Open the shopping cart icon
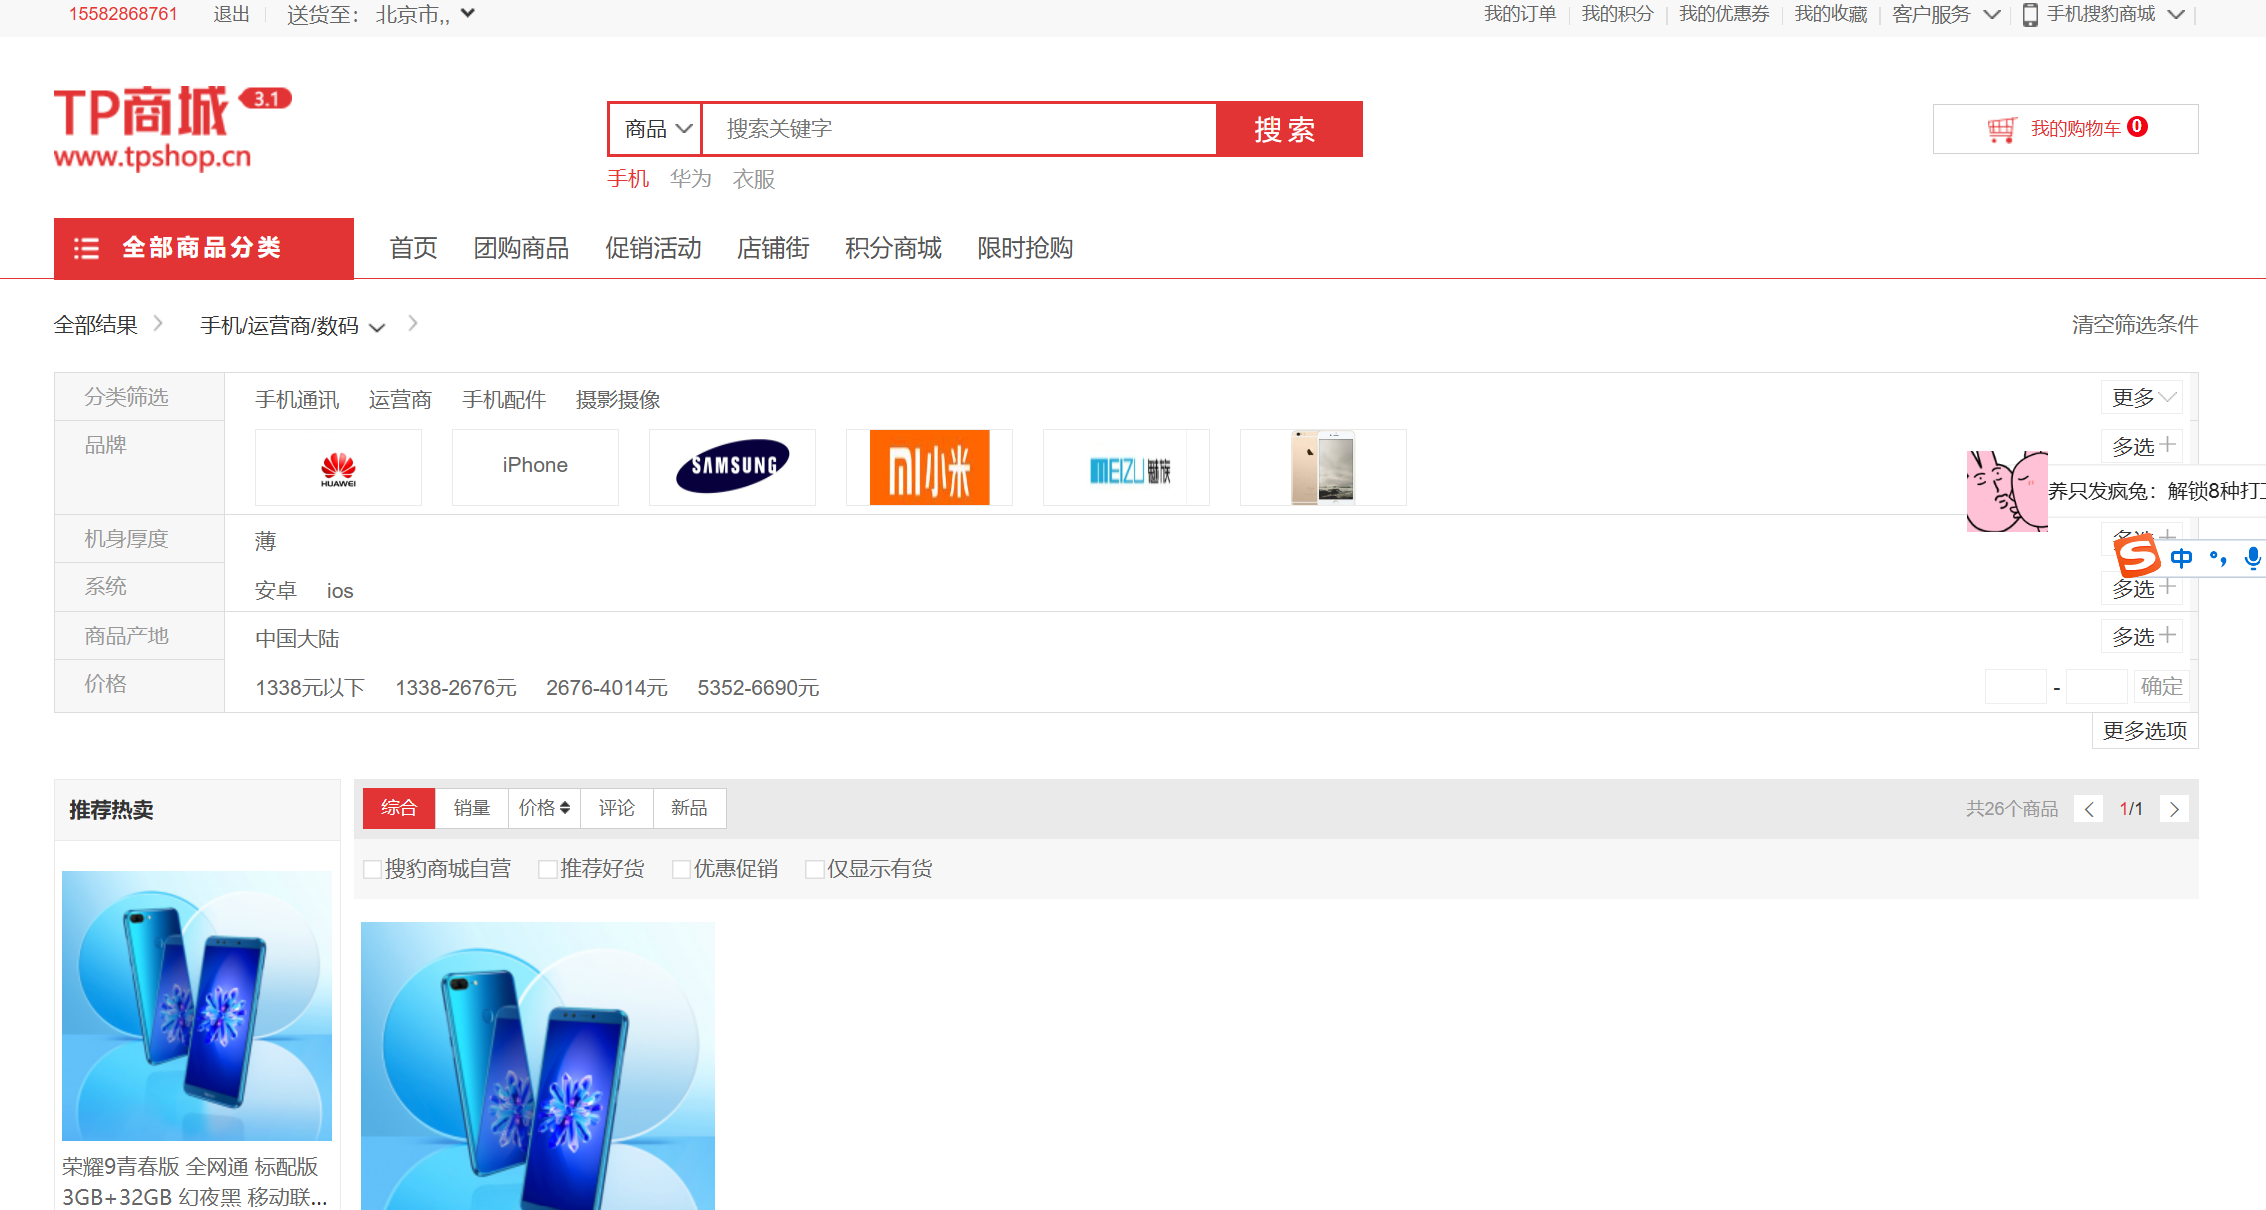Image resolution: width=2266 pixels, height=1210 pixels. 2001,129
